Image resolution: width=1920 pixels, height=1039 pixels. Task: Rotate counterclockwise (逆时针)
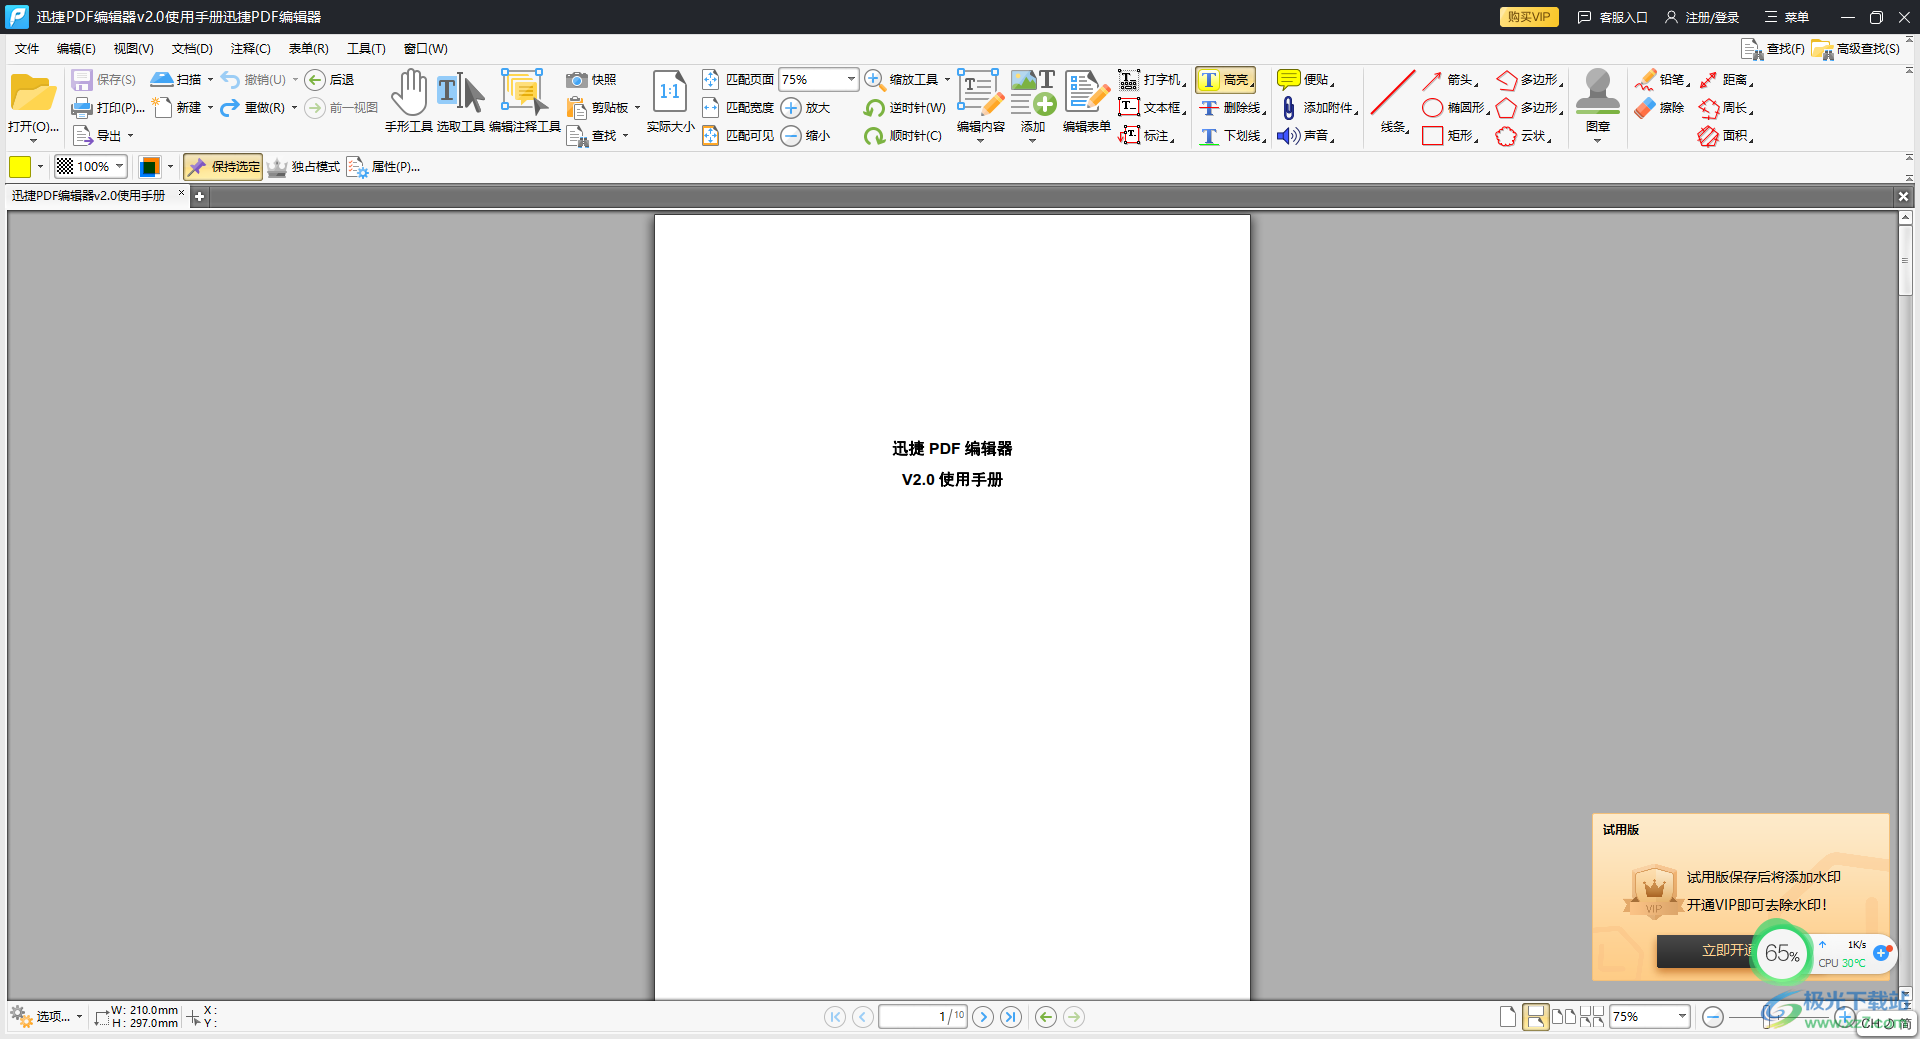(904, 108)
